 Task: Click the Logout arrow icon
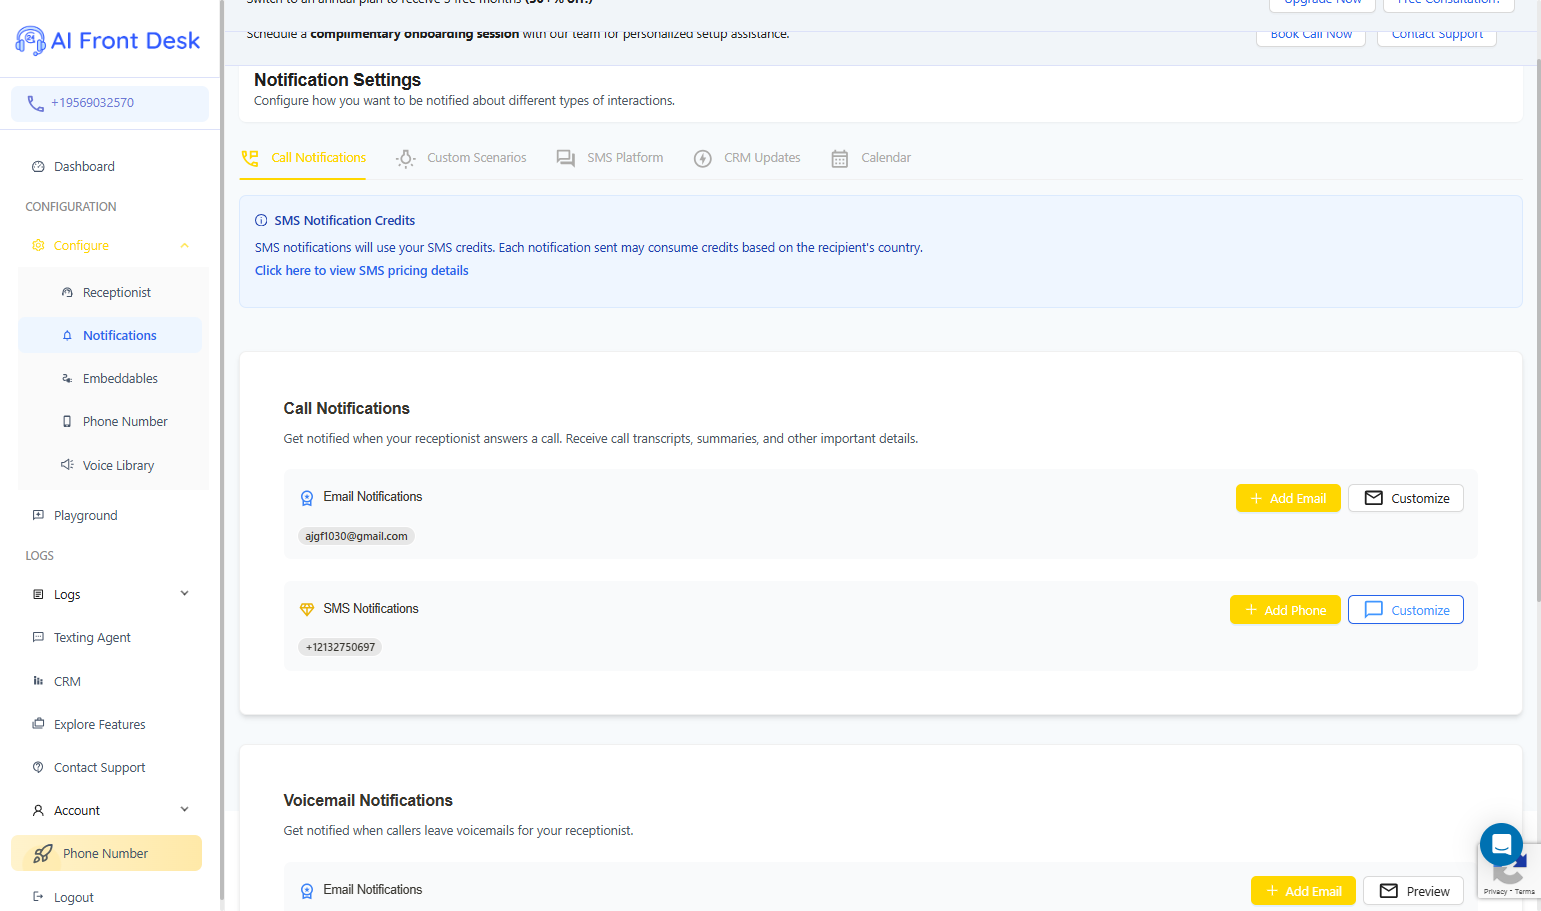(x=38, y=897)
